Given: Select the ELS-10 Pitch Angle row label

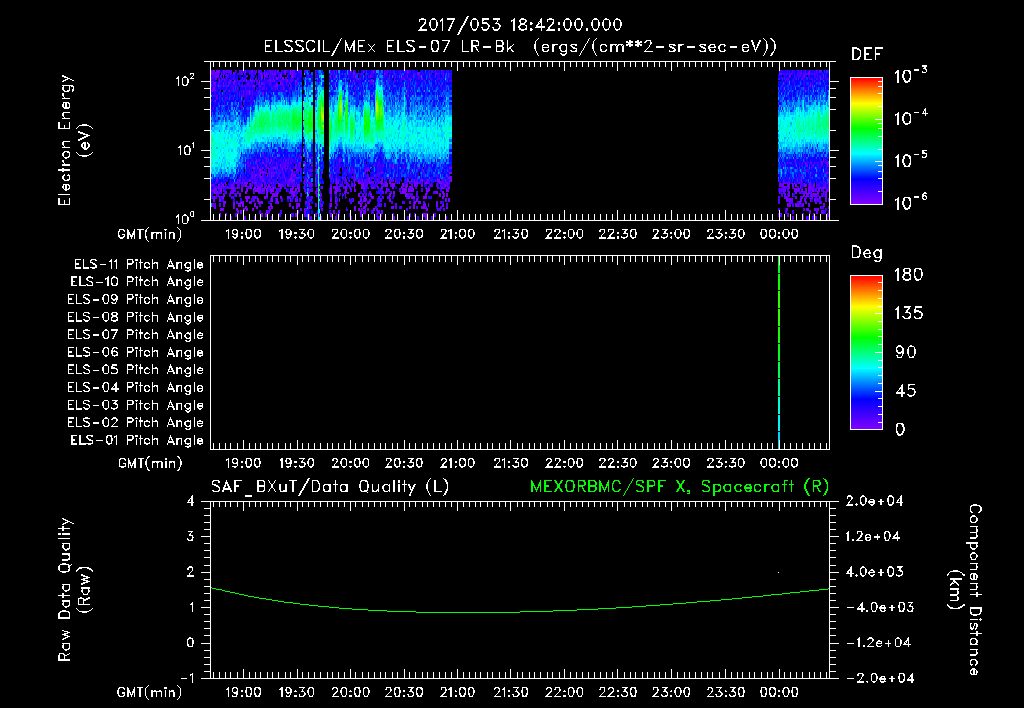Looking at the screenshot, I should (x=137, y=282).
